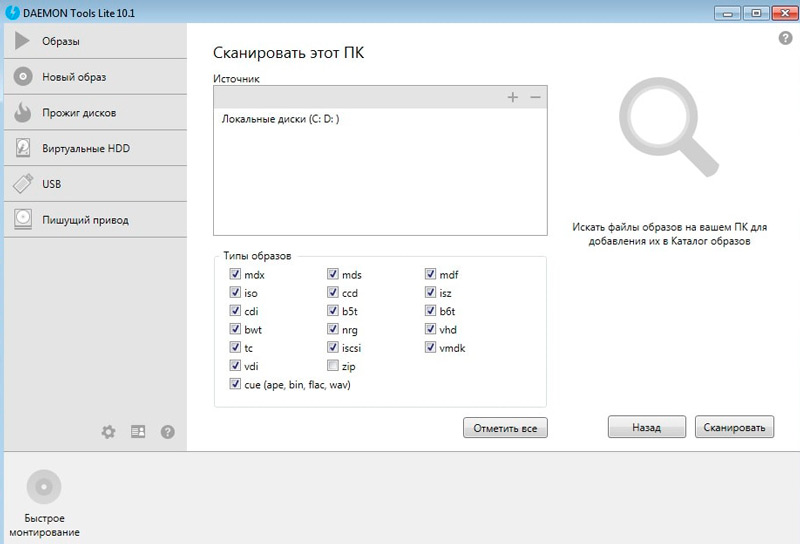Screen dimensions: 800x544
Task: Open the Образы section
Action: tap(95, 41)
